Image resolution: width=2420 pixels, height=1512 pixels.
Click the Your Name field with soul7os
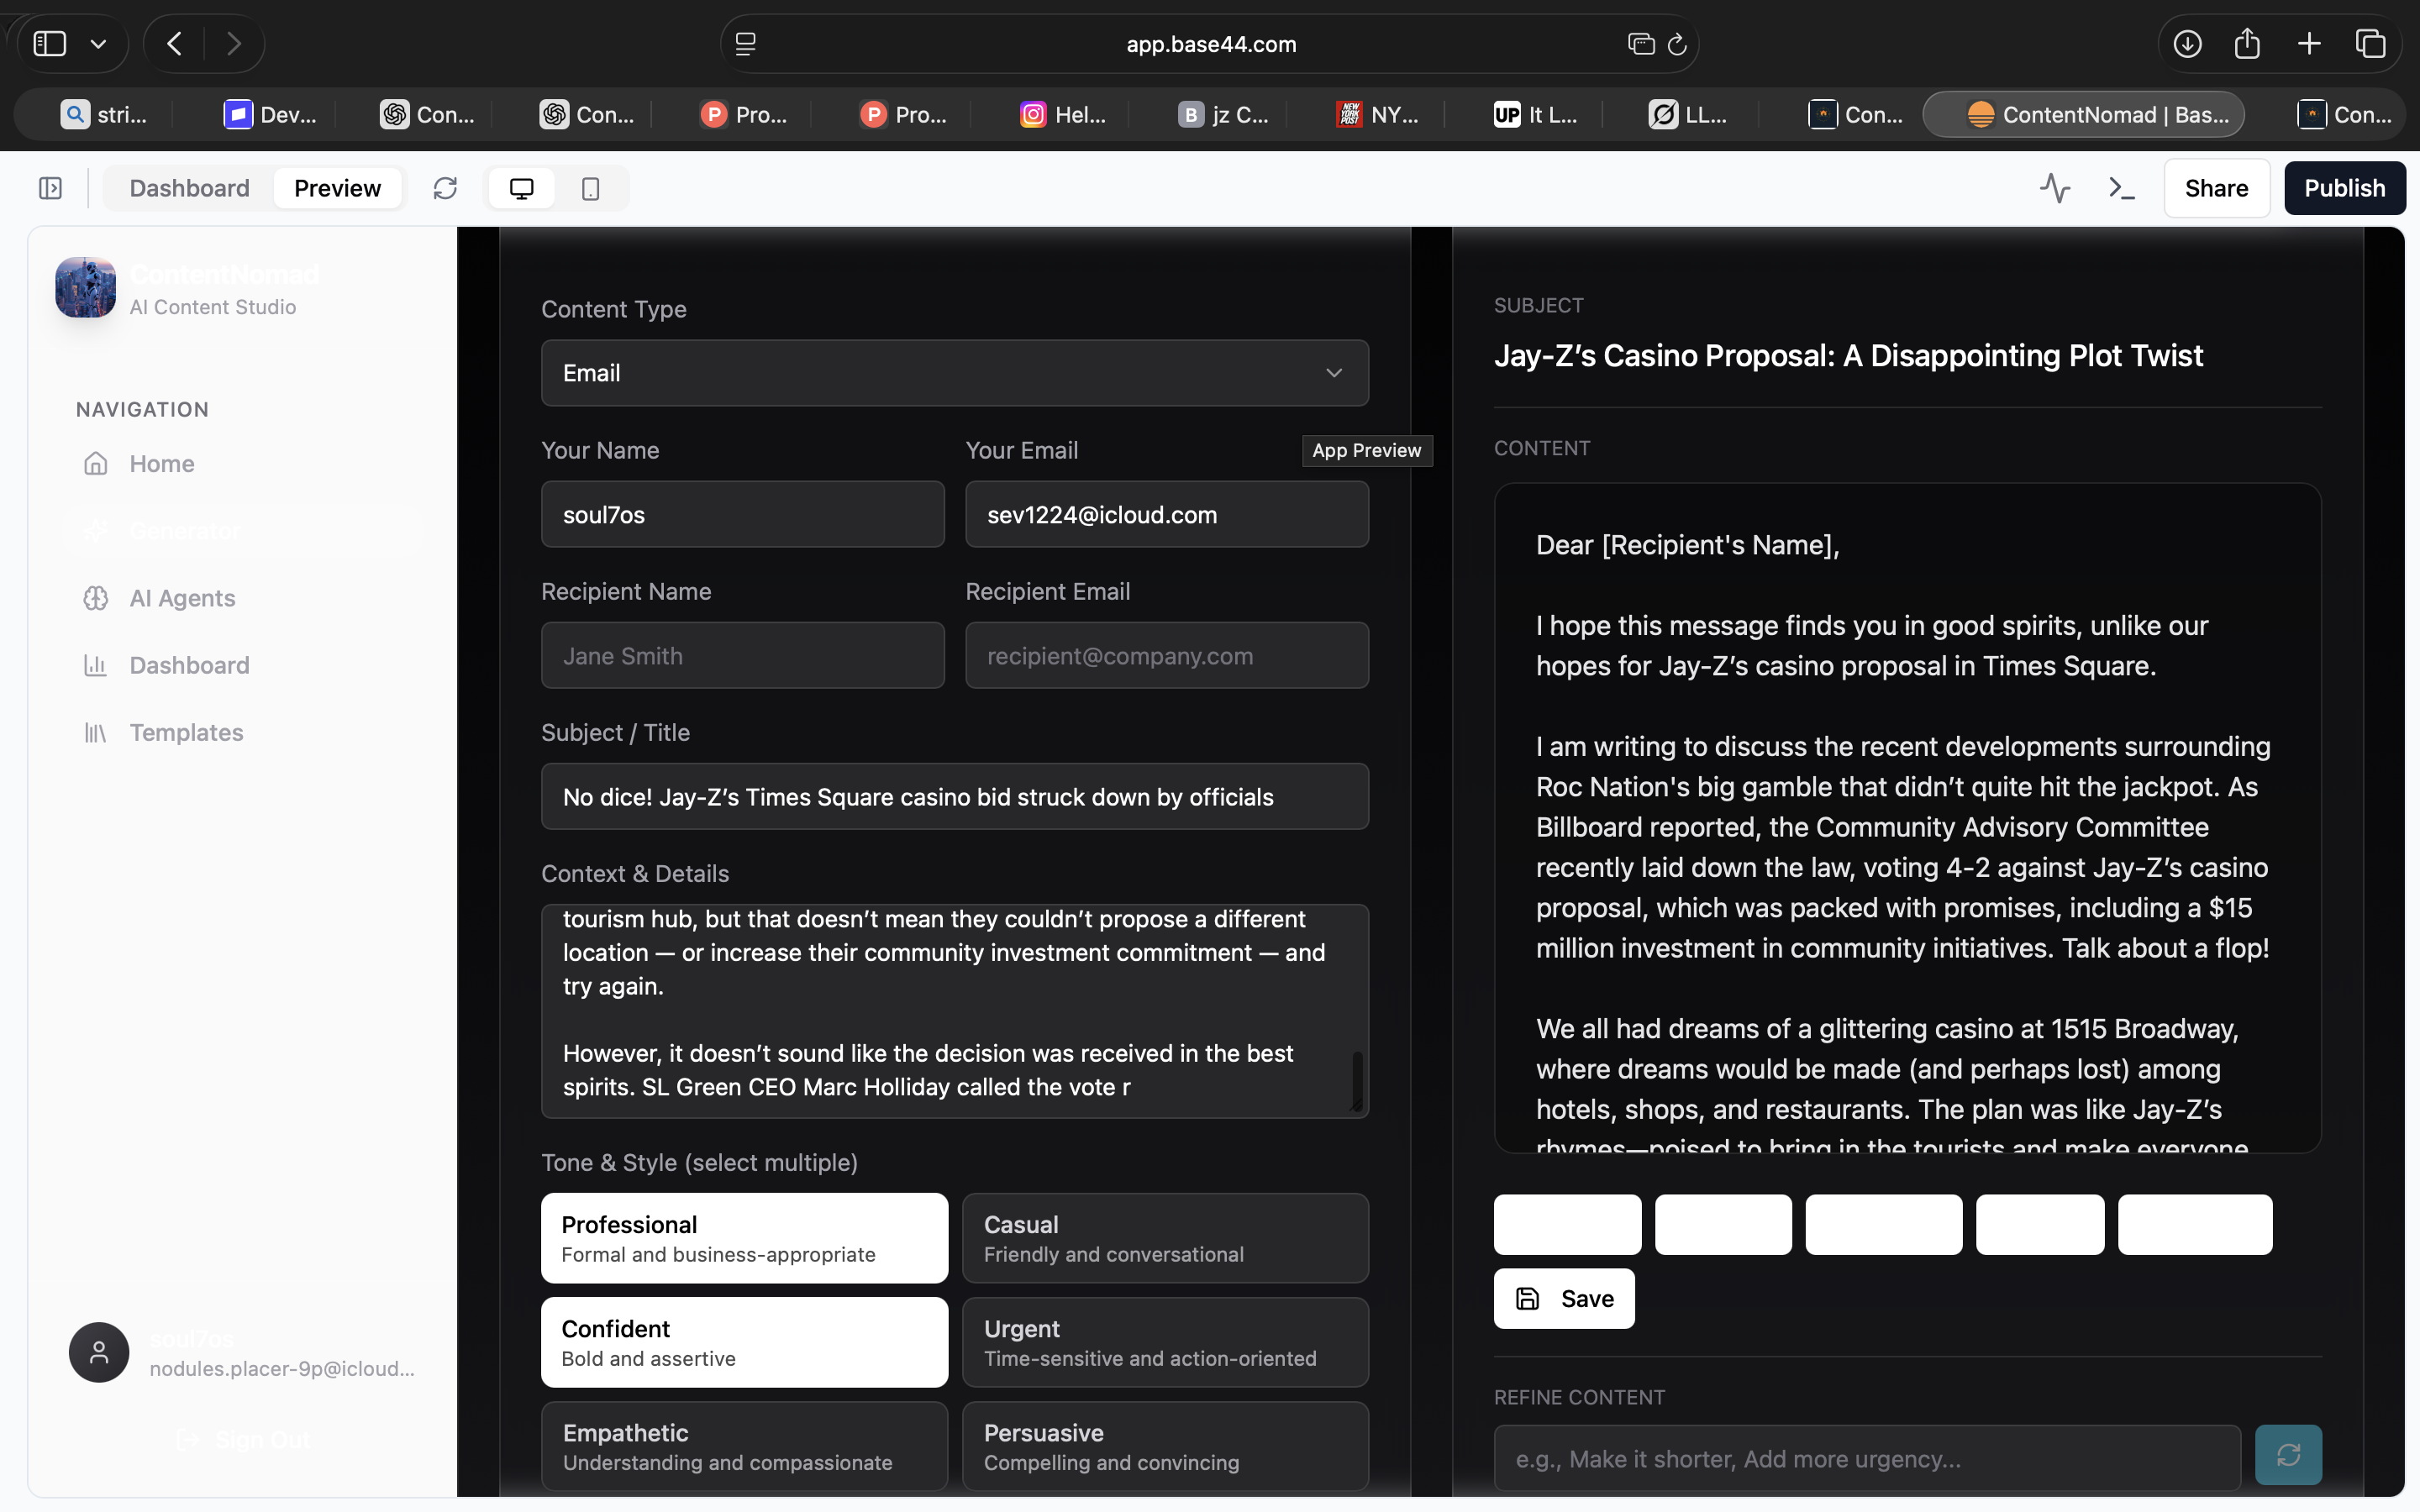(742, 514)
